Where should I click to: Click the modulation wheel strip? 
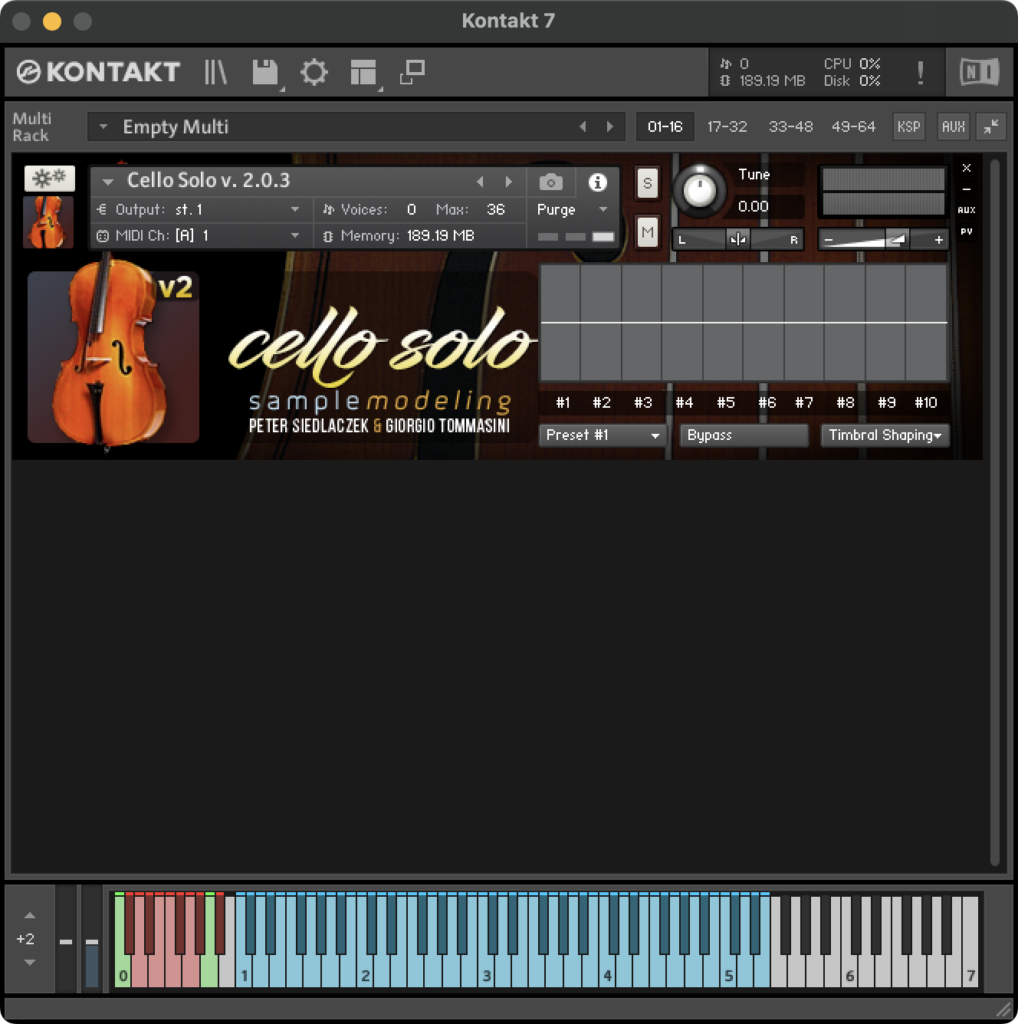(x=91, y=938)
